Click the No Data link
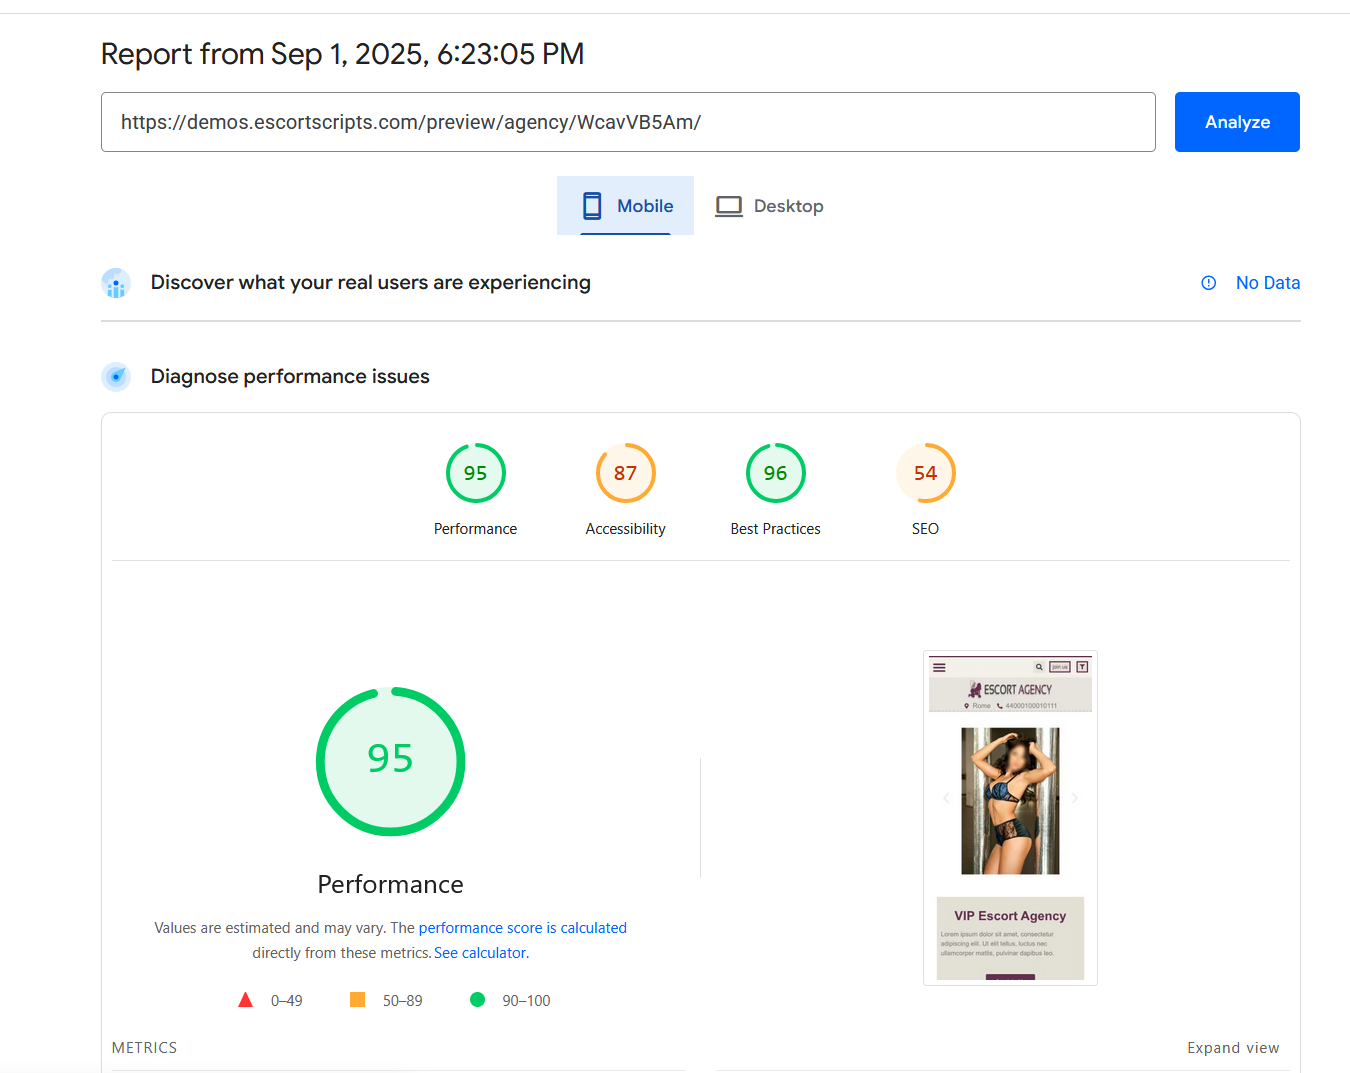 click(1268, 283)
